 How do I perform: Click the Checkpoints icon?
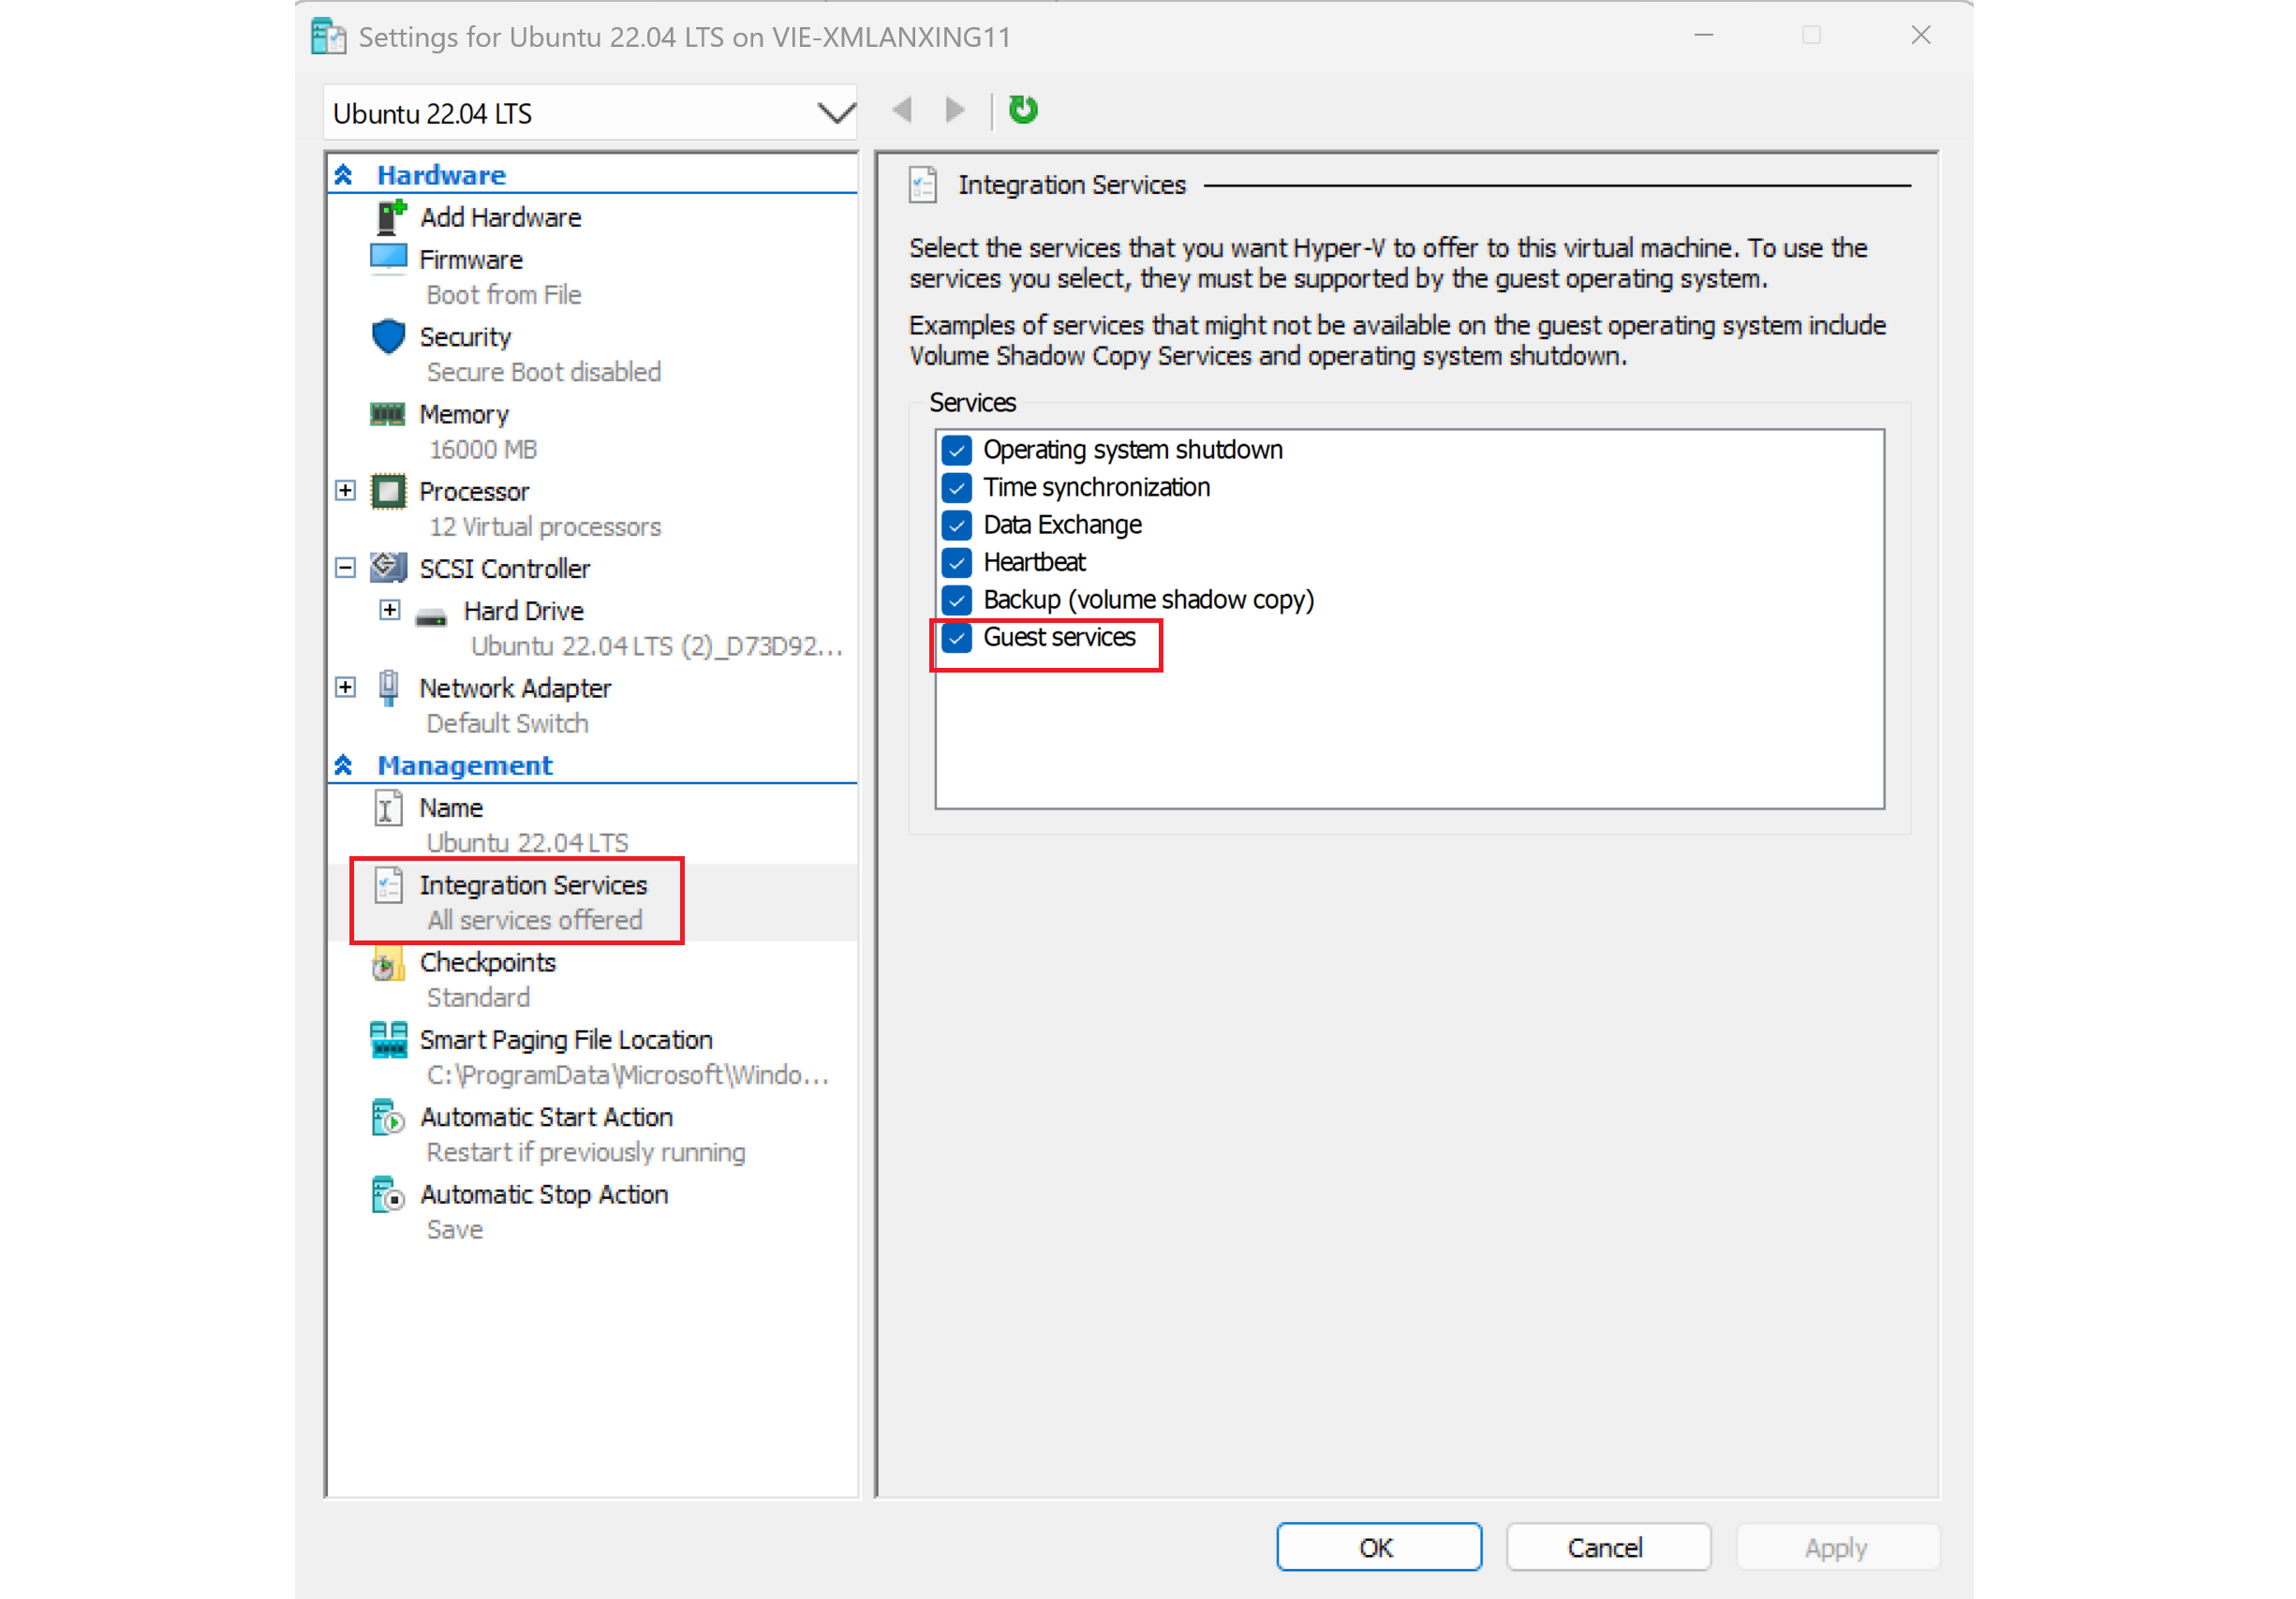[388, 964]
